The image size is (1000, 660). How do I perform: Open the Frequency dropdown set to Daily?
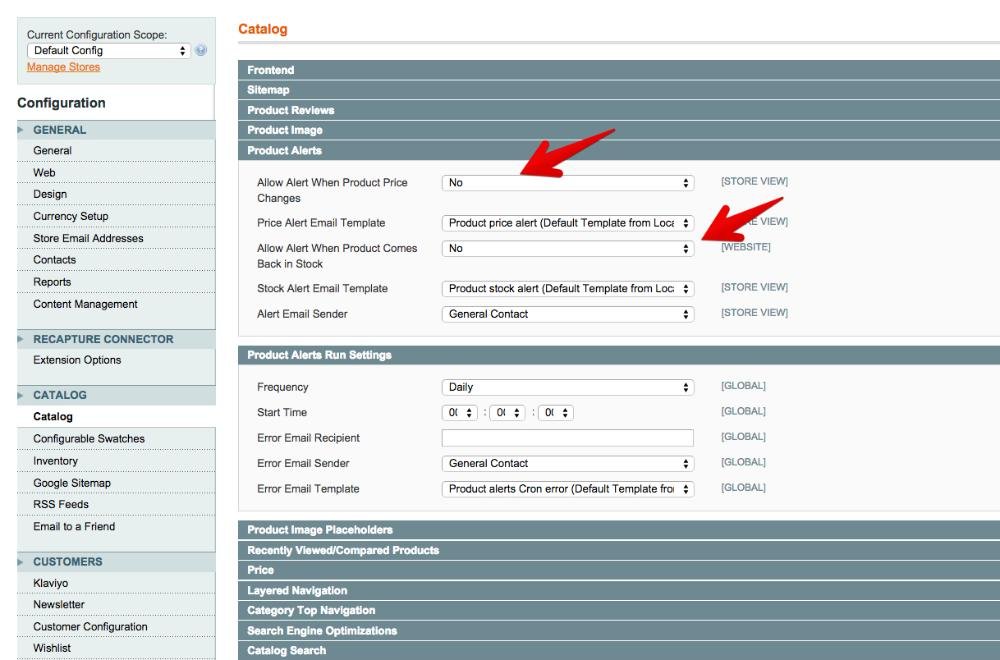pos(567,388)
